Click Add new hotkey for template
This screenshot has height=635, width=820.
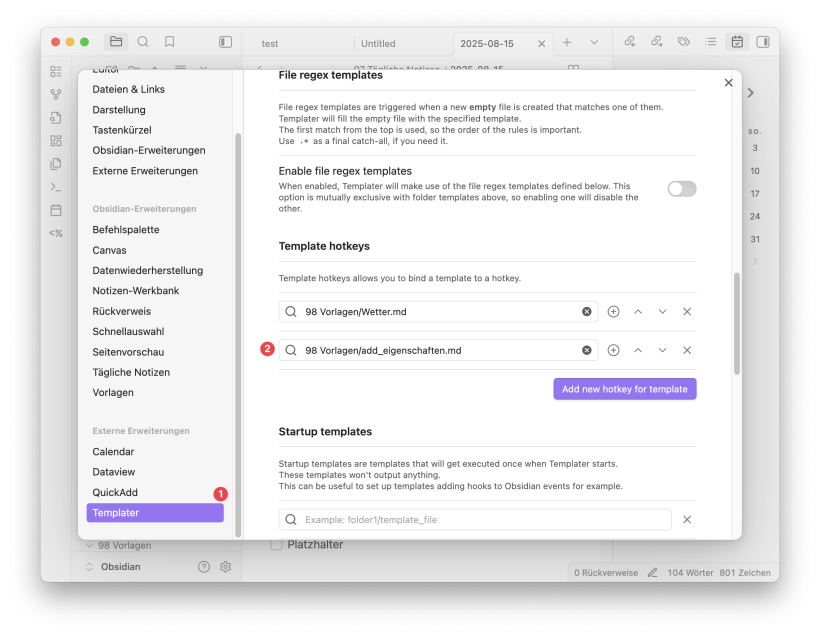(x=625, y=389)
